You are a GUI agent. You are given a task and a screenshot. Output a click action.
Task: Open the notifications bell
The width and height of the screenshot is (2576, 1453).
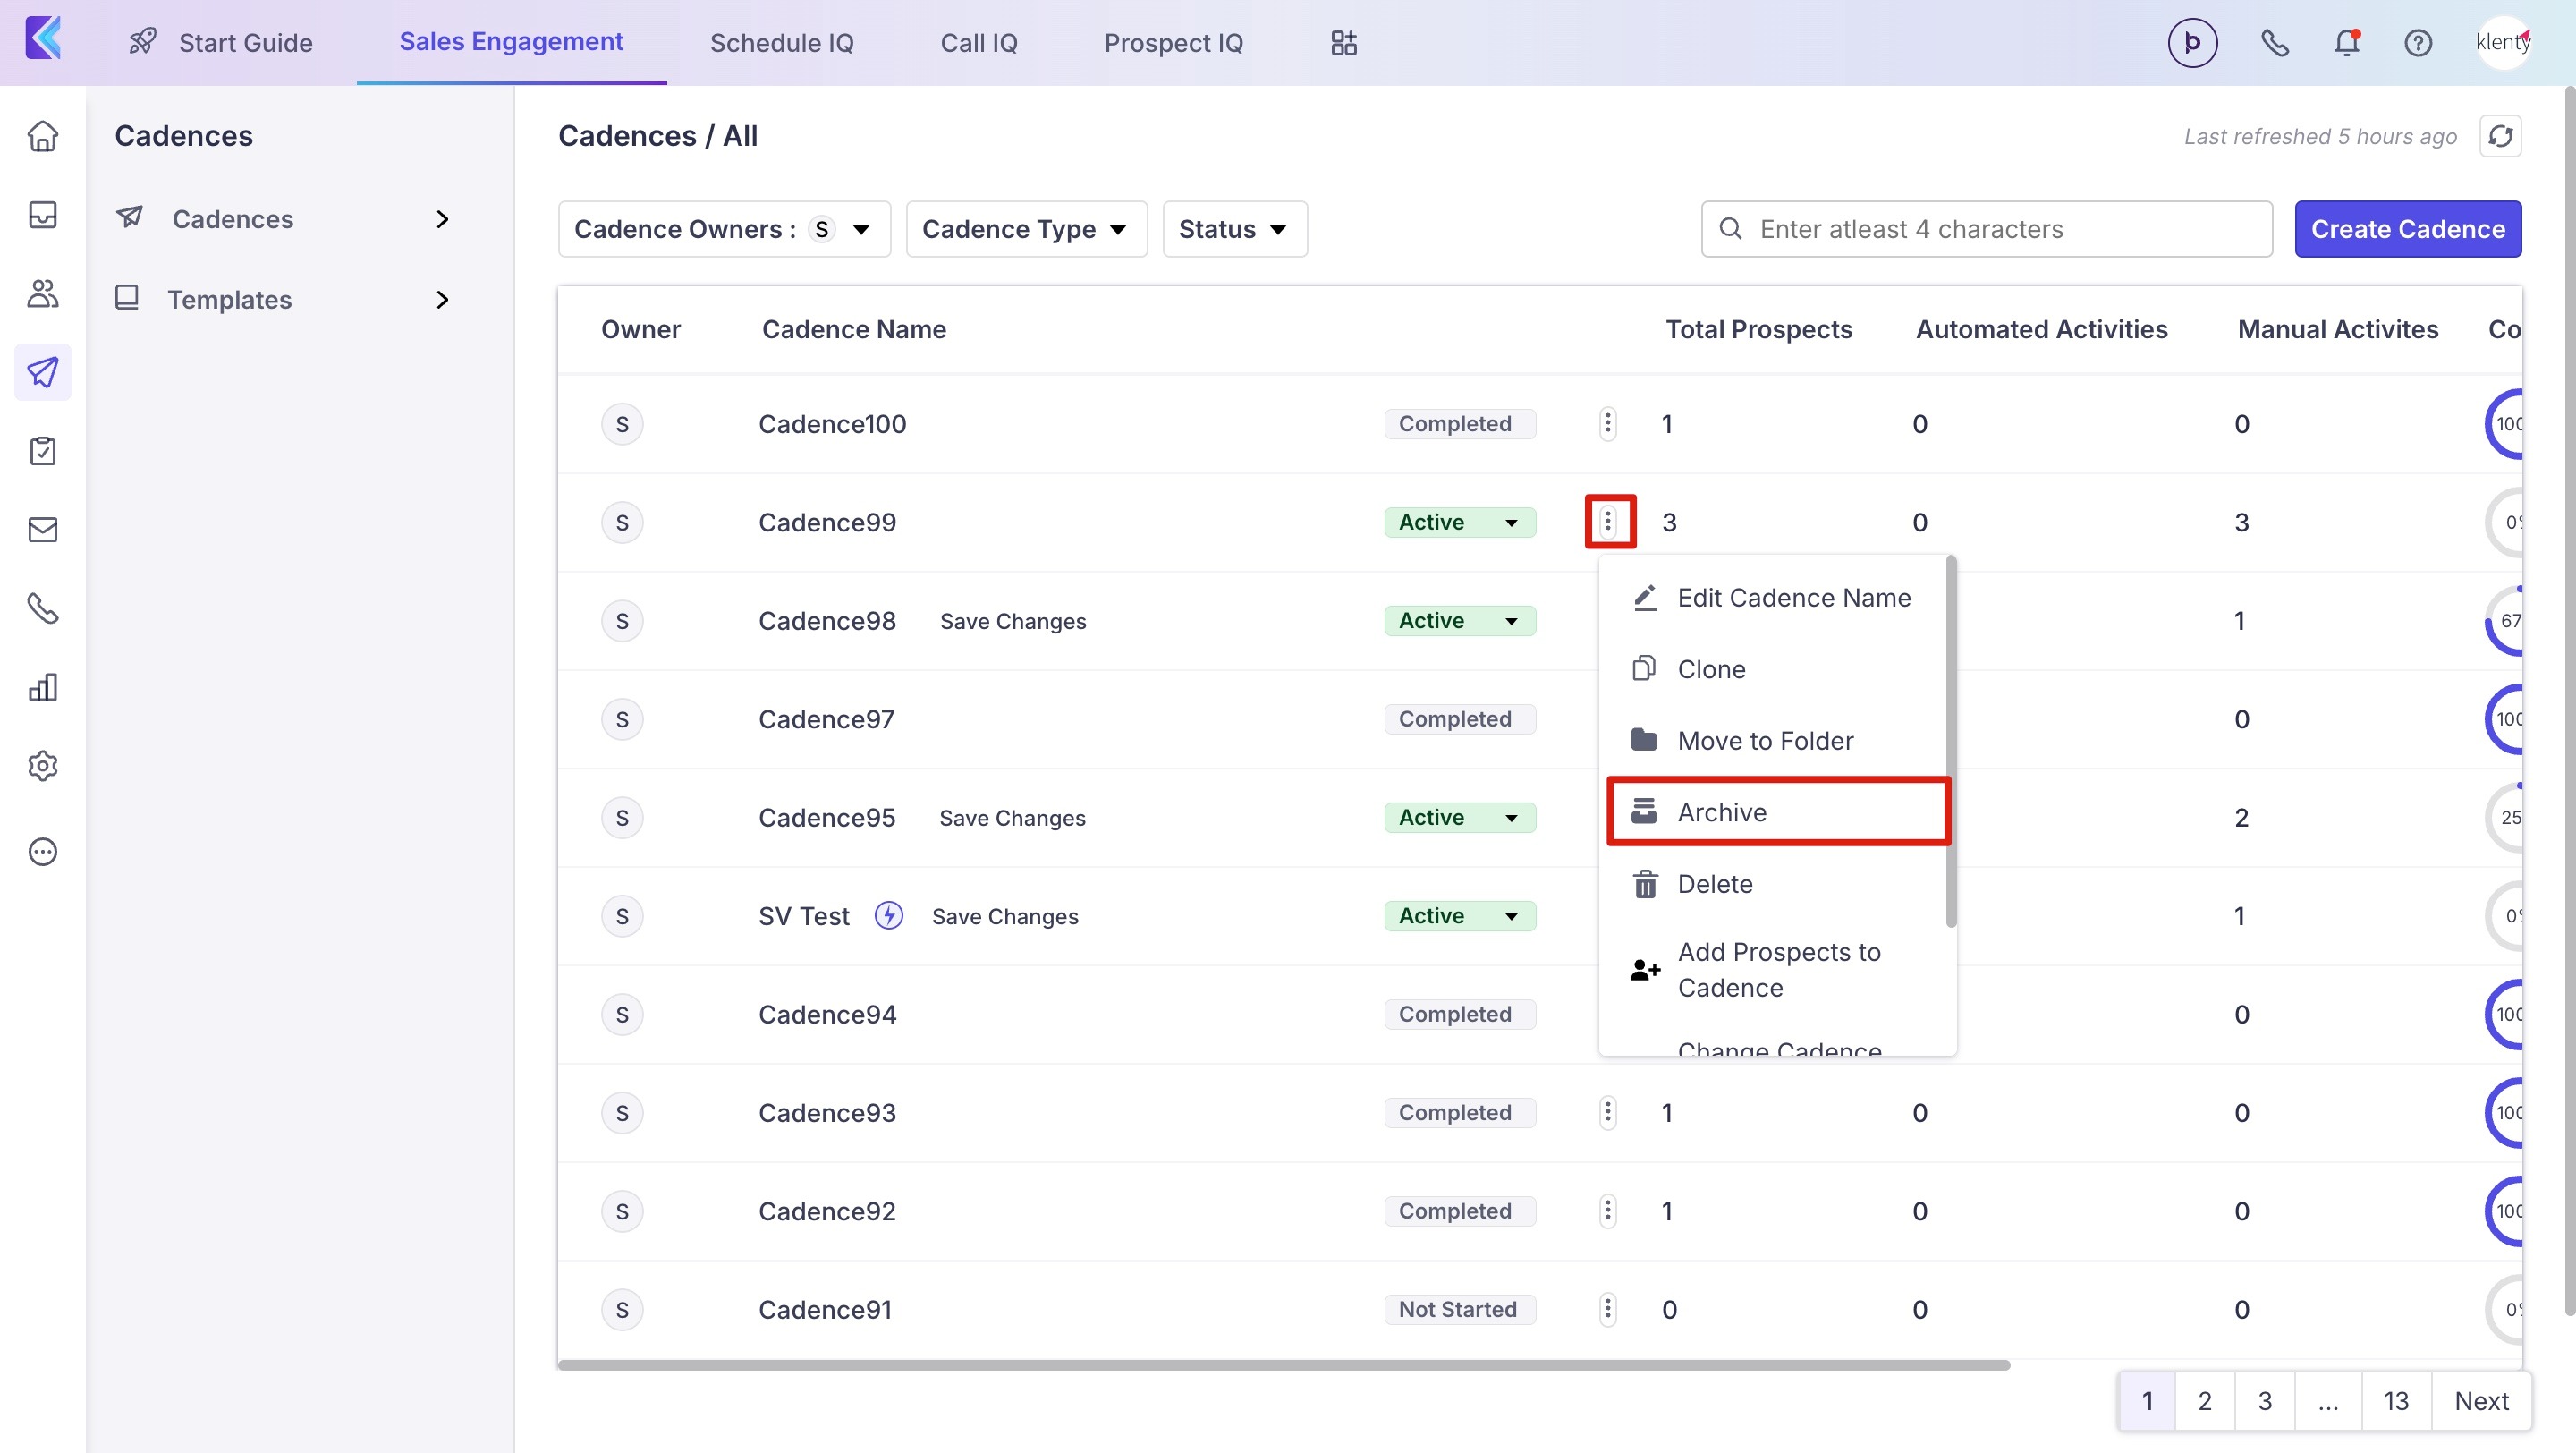(2346, 43)
